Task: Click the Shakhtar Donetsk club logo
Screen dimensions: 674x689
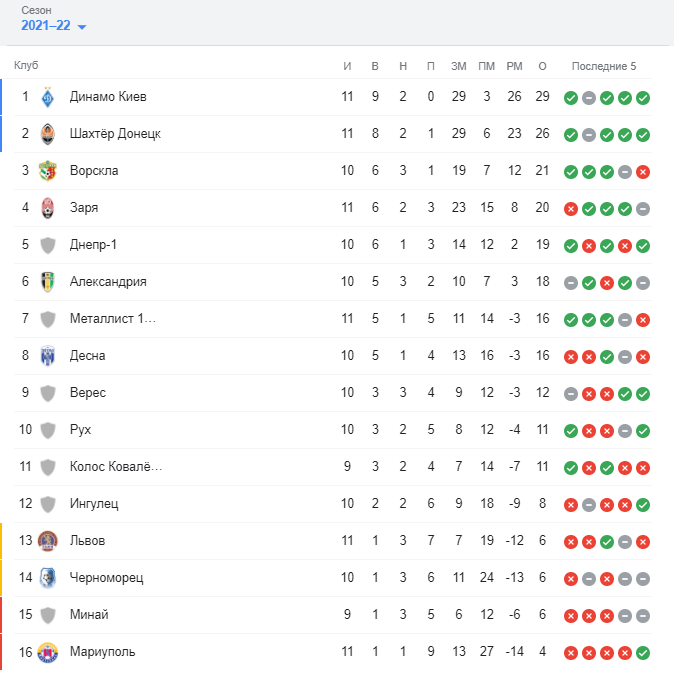Action: (x=48, y=134)
